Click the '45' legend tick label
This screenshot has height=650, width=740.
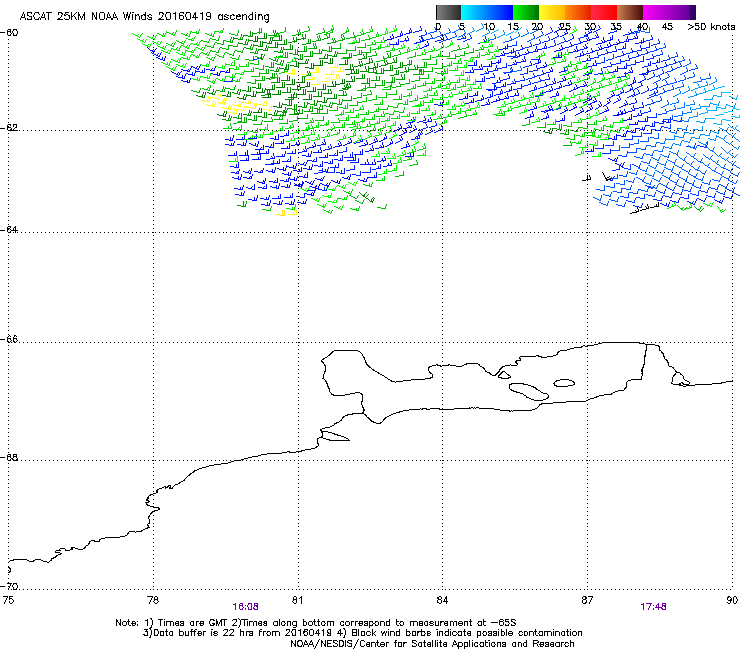667,26
